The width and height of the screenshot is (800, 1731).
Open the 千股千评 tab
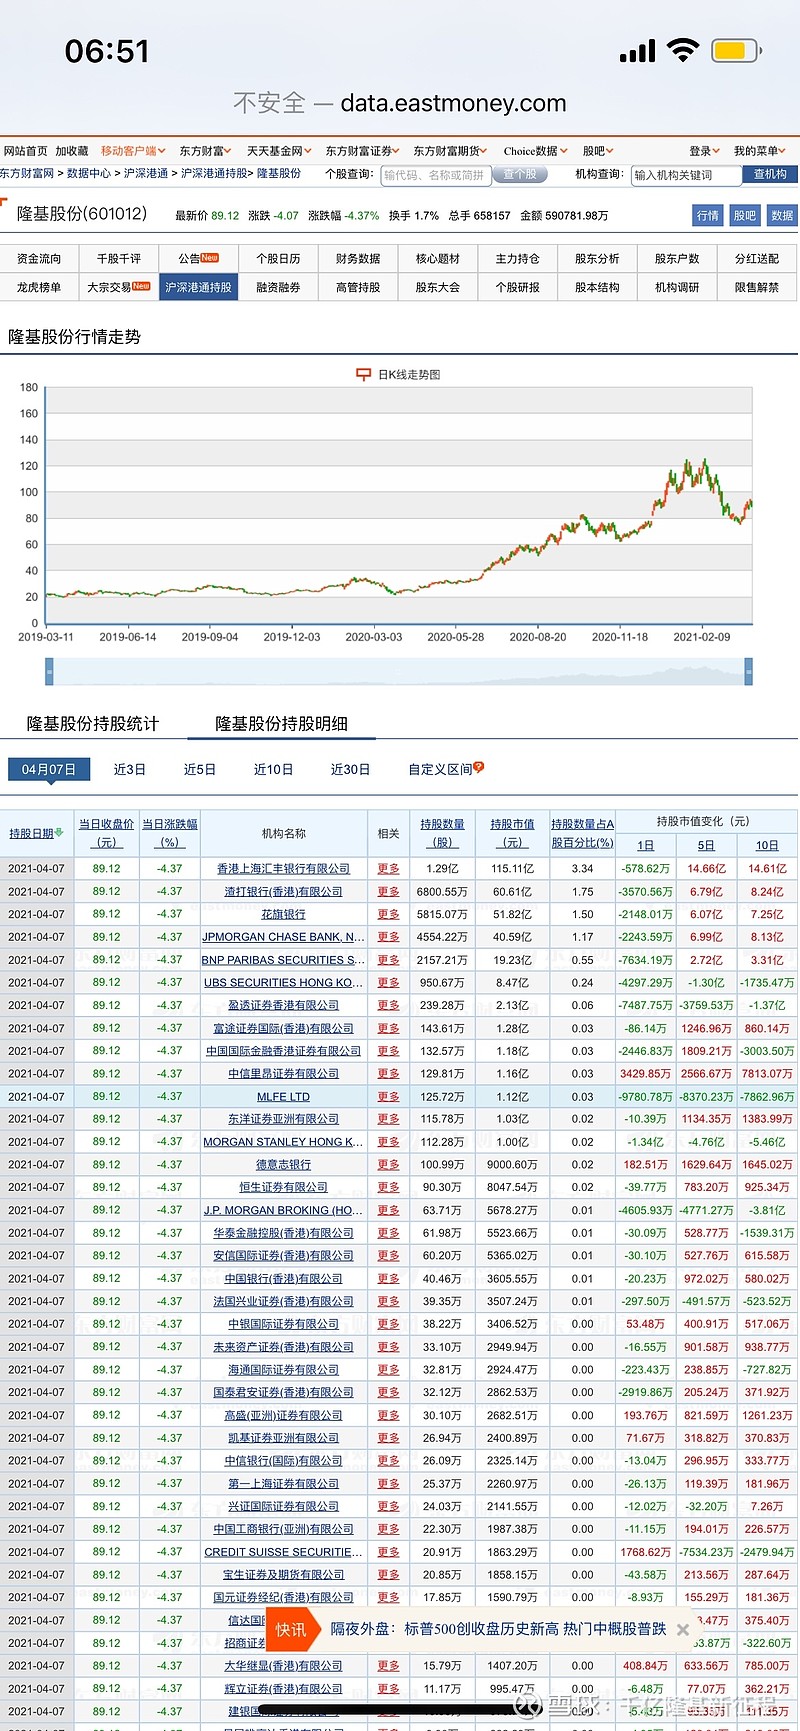(x=118, y=258)
